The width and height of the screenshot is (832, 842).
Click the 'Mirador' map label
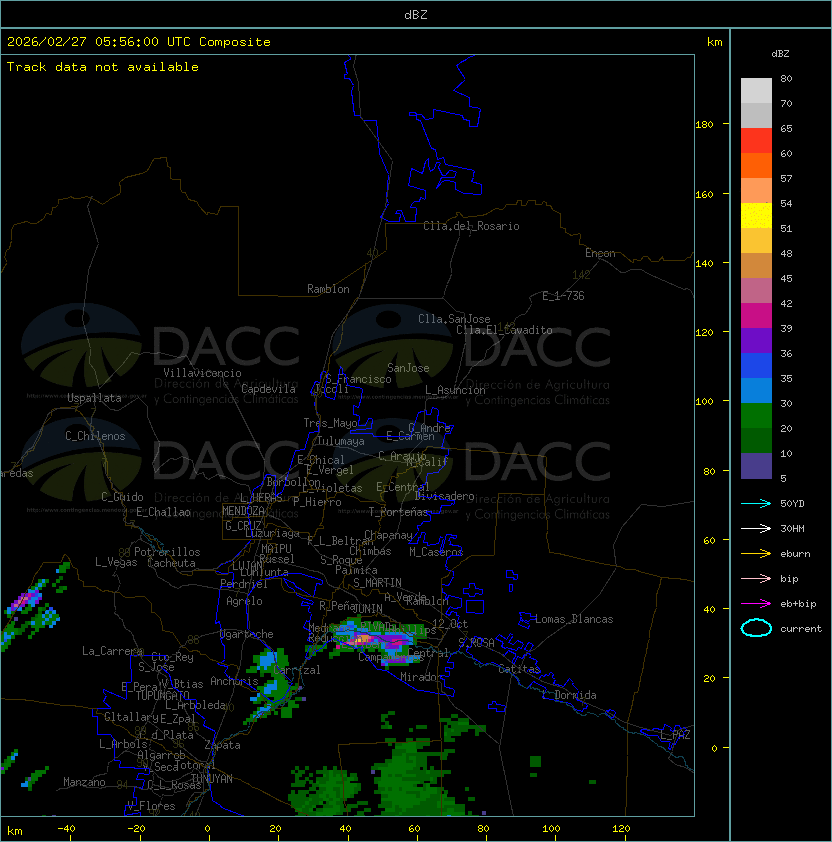(422, 677)
